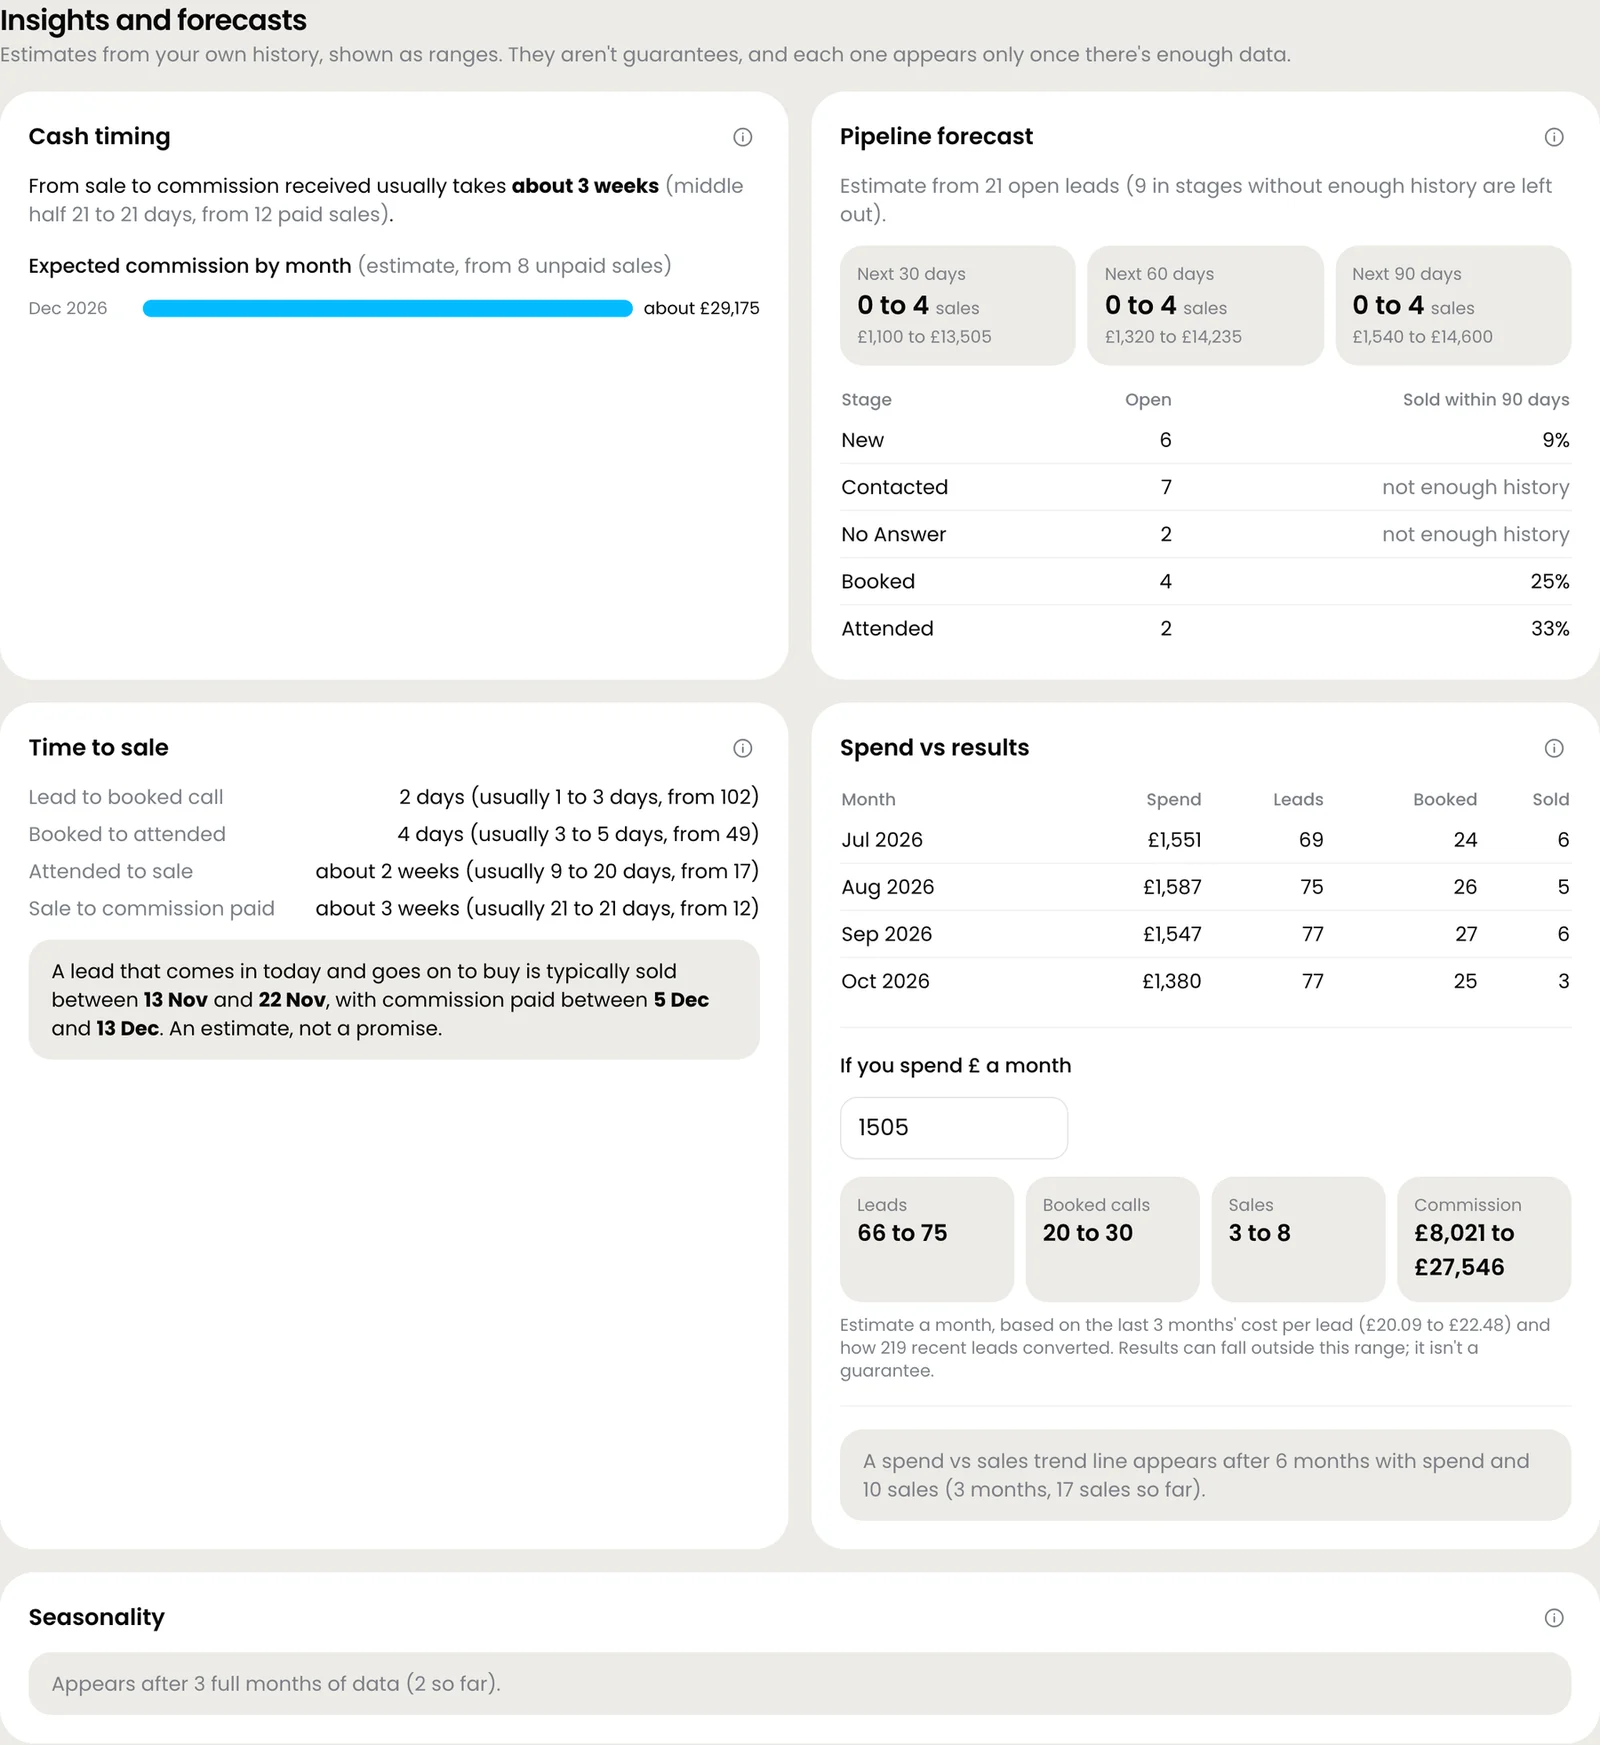The width and height of the screenshot is (1600, 1745).
Task: Click the '20 to 30' booked calls estimate
Action: coord(1088,1233)
